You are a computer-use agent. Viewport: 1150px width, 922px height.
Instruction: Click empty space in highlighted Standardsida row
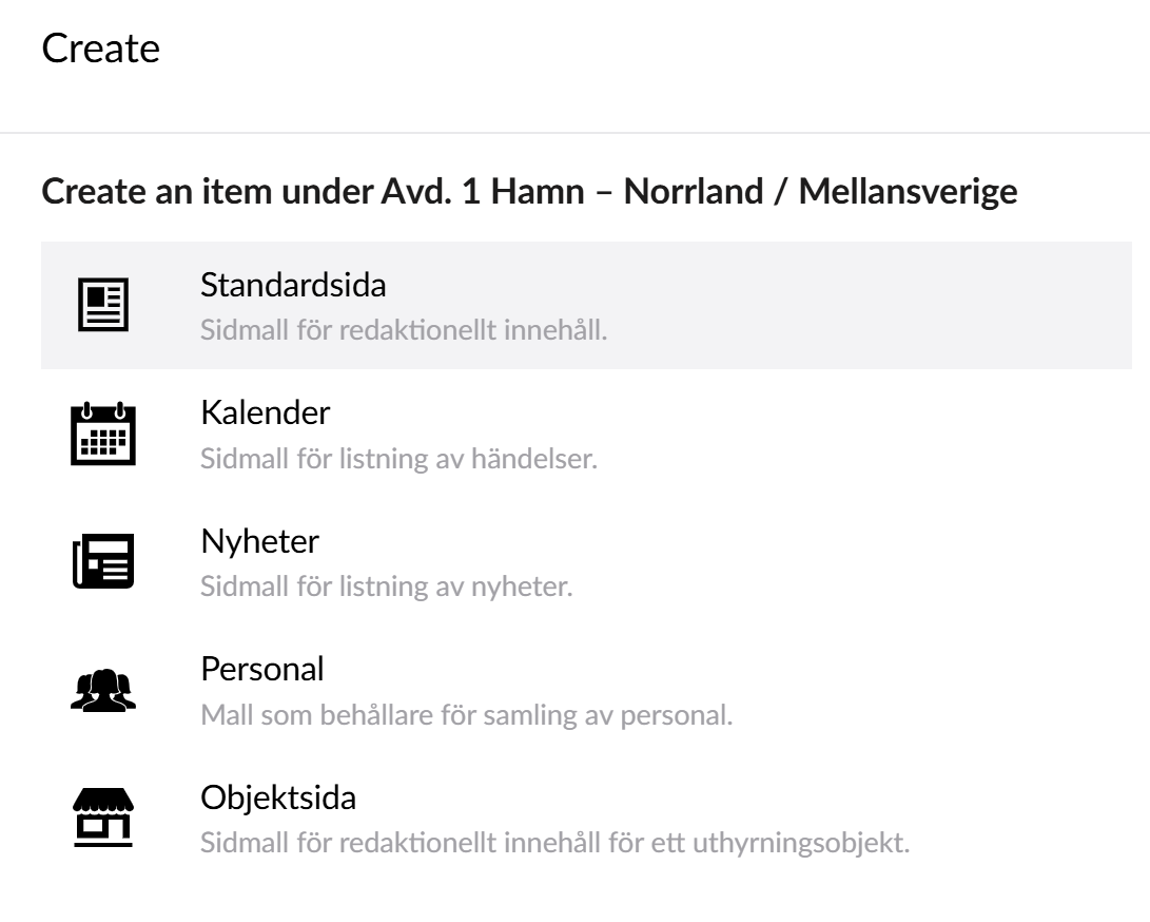tap(850, 305)
